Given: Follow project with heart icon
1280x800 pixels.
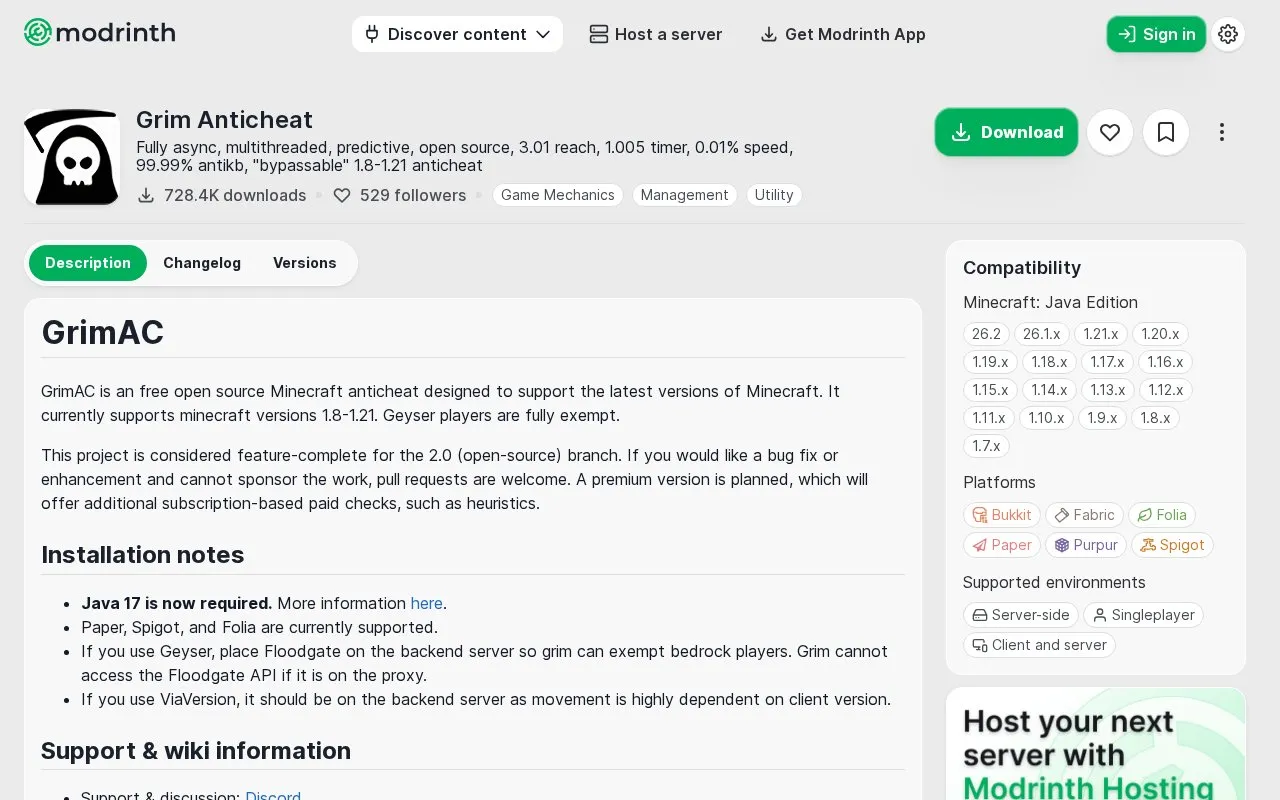Looking at the screenshot, I should tap(1110, 132).
